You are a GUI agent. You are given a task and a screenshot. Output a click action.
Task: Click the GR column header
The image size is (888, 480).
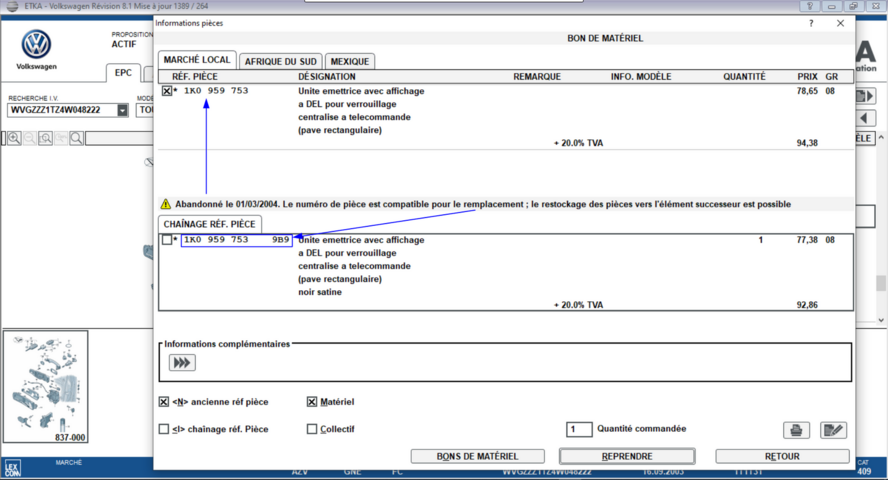pos(831,77)
